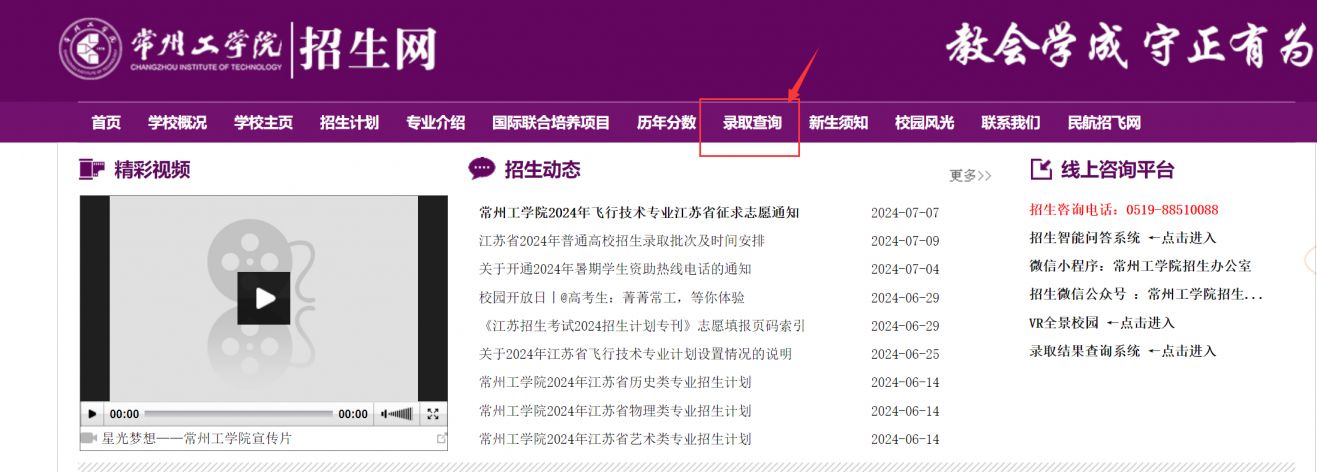The image size is (1317, 472).
Task: Click the small play button in the video controls
Action: (93, 414)
